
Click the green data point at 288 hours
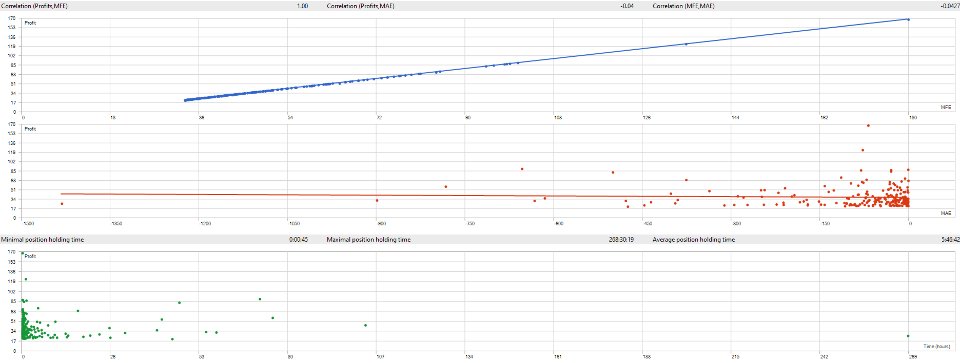tap(908, 335)
